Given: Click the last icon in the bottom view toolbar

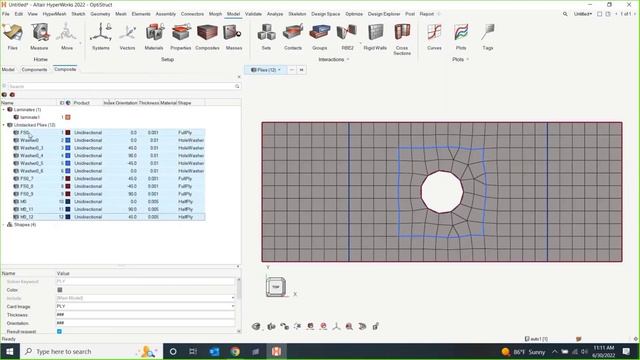Looking at the screenshot, I should pyautogui.click(x=376, y=326).
